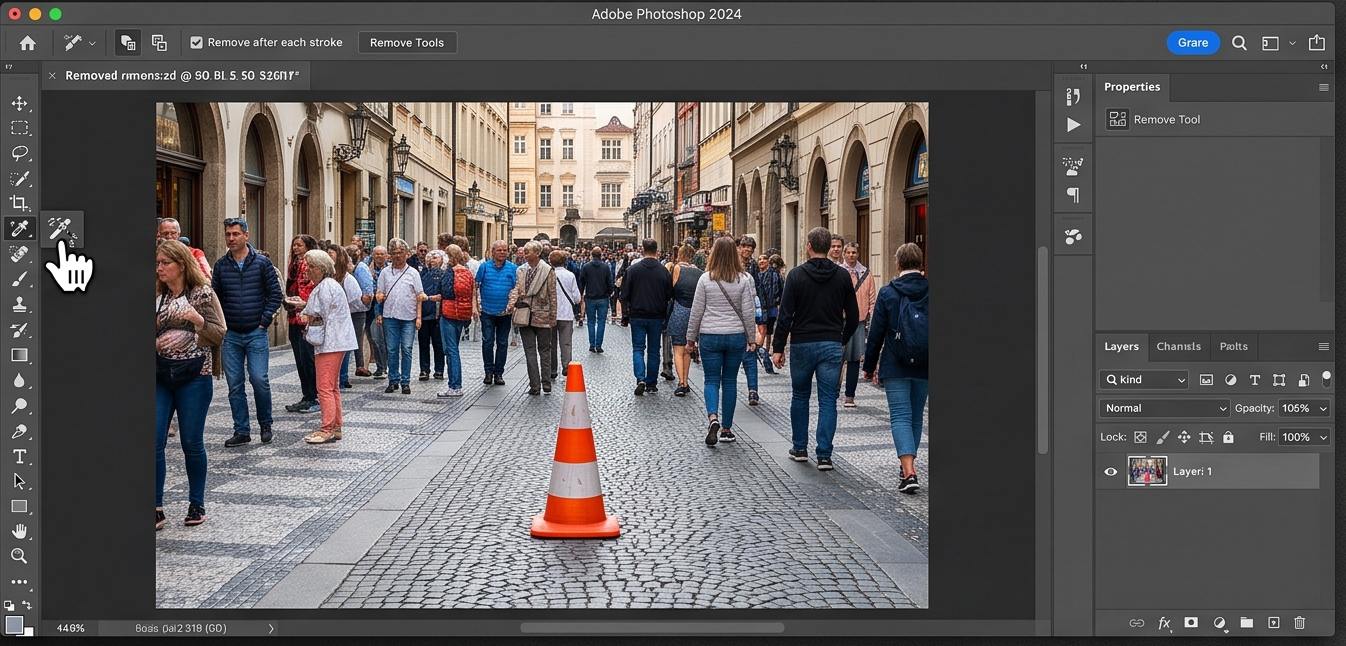Select the Pen tool
The width and height of the screenshot is (1346, 646).
pos(19,432)
